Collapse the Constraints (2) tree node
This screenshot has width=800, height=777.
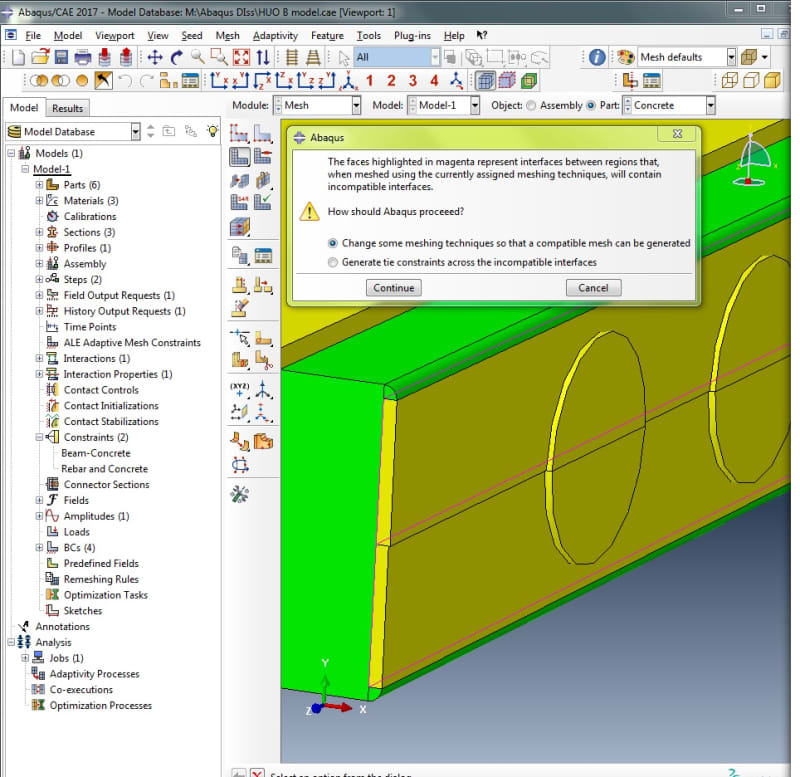tap(39, 437)
